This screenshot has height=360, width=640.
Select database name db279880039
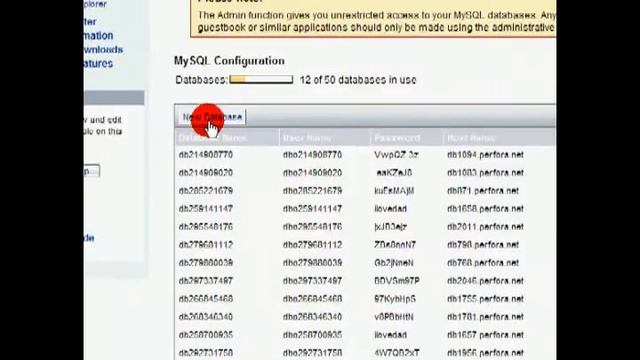click(x=206, y=262)
